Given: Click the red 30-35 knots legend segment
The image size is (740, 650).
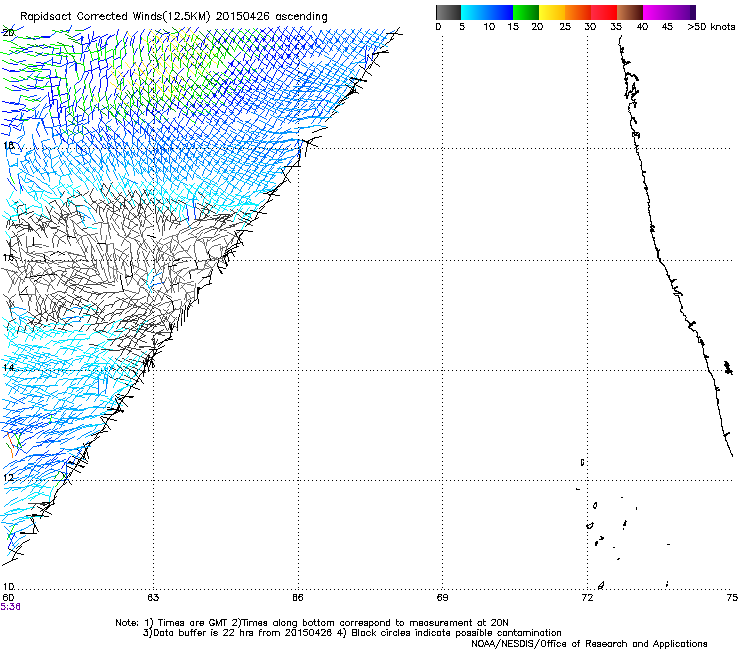Looking at the screenshot, I should (604, 12).
